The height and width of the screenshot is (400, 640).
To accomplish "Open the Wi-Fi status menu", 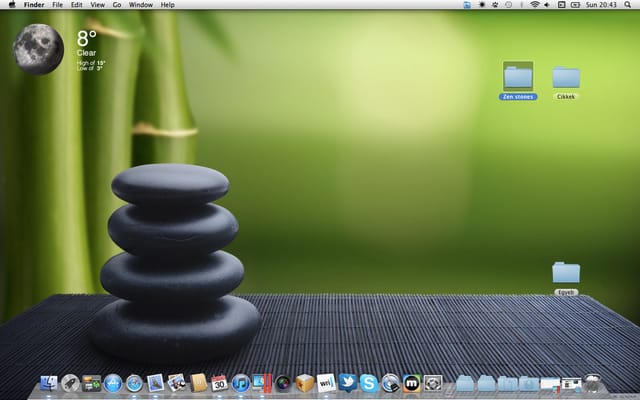I will coord(535,5).
